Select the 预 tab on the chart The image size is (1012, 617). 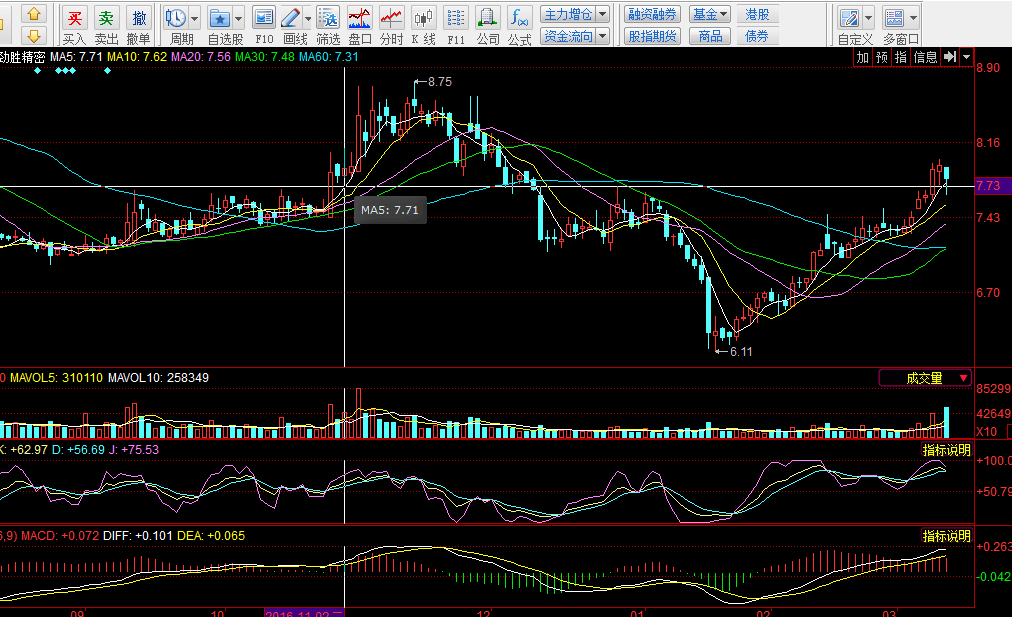click(882, 57)
